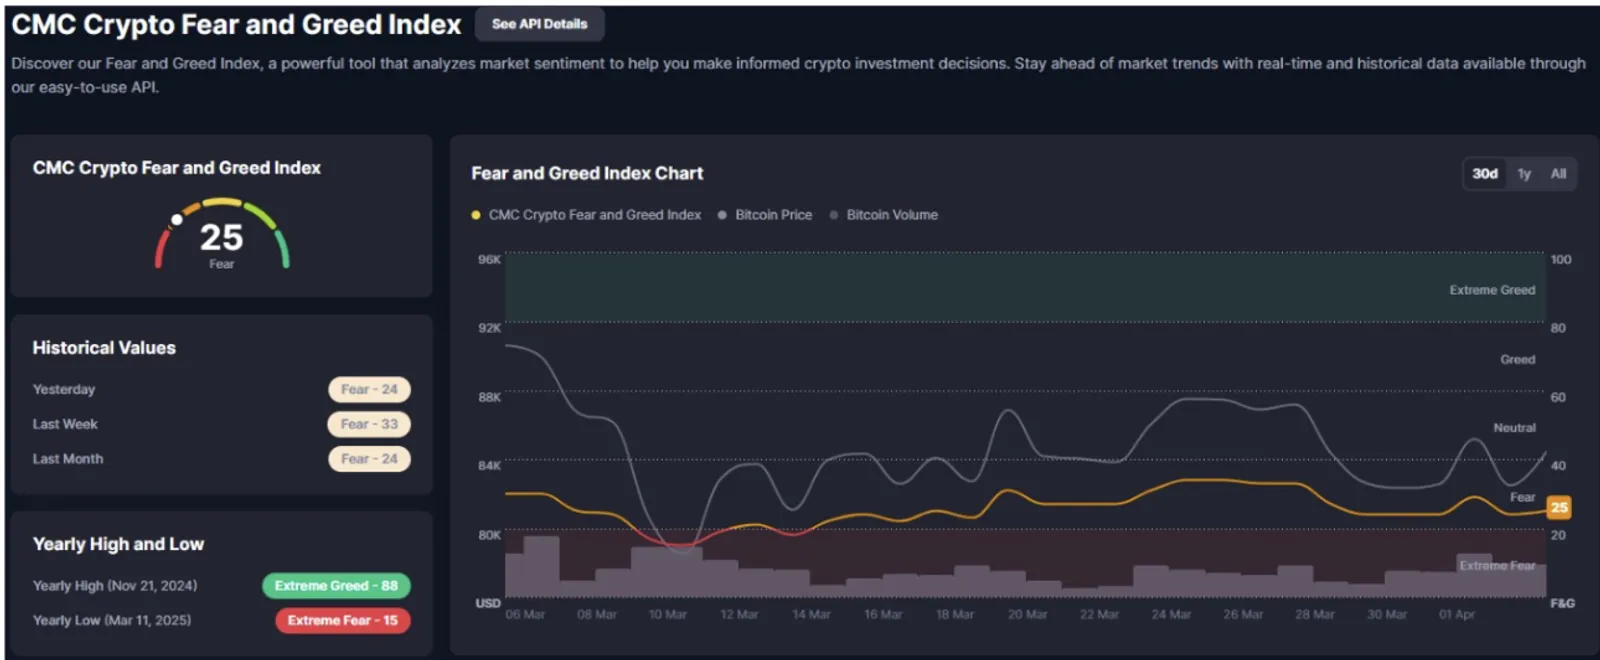The height and width of the screenshot is (660, 1600).
Task: Click the Yearly High and Low heading
Action: pos(118,544)
